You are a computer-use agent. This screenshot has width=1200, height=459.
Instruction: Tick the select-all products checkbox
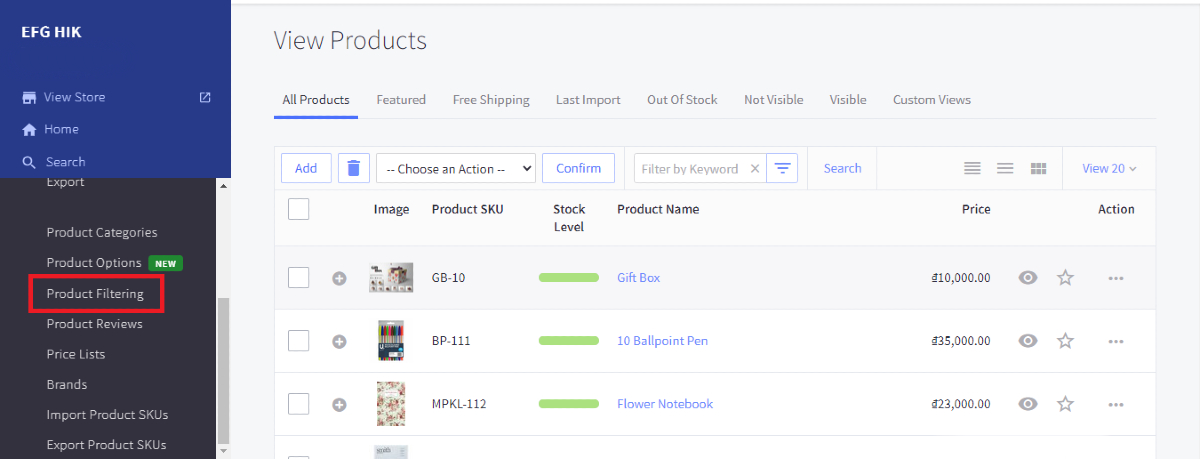[298, 209]
